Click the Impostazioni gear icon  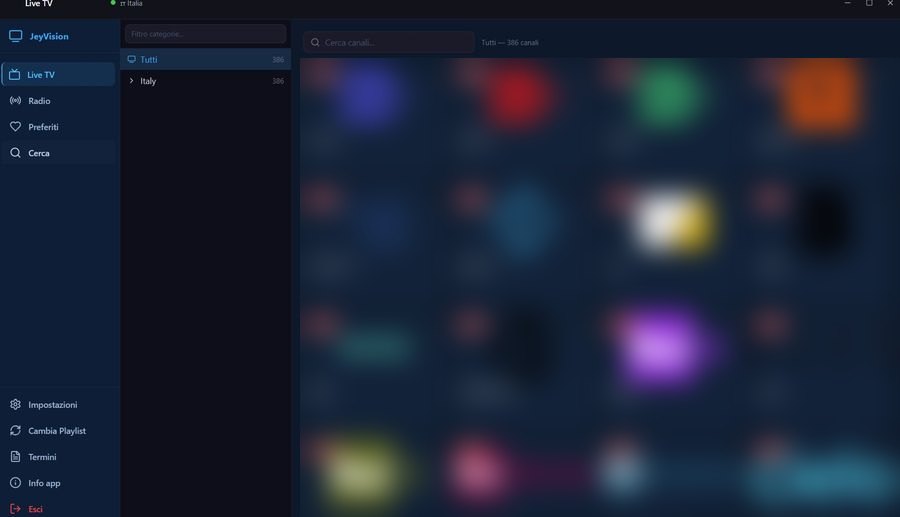point(15,405)
